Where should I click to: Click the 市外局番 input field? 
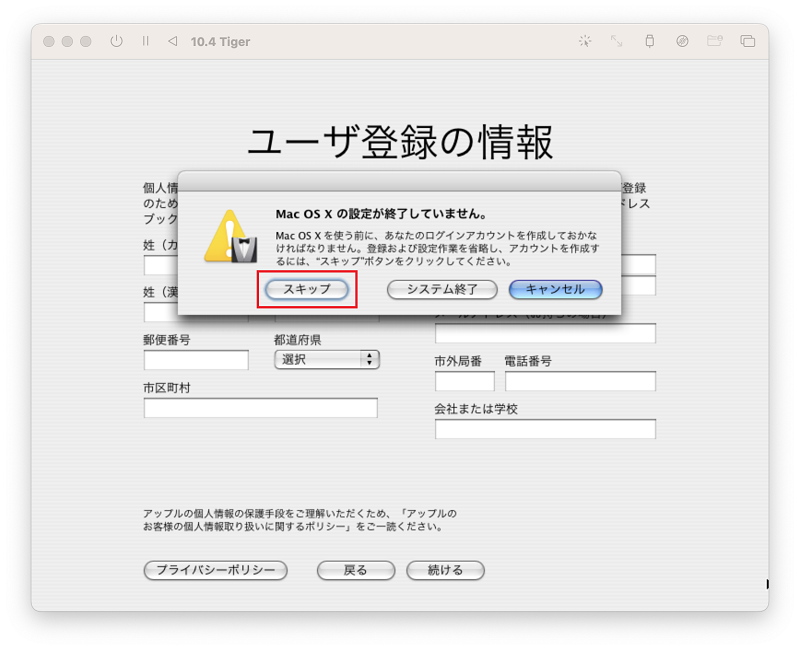point(464,381)
